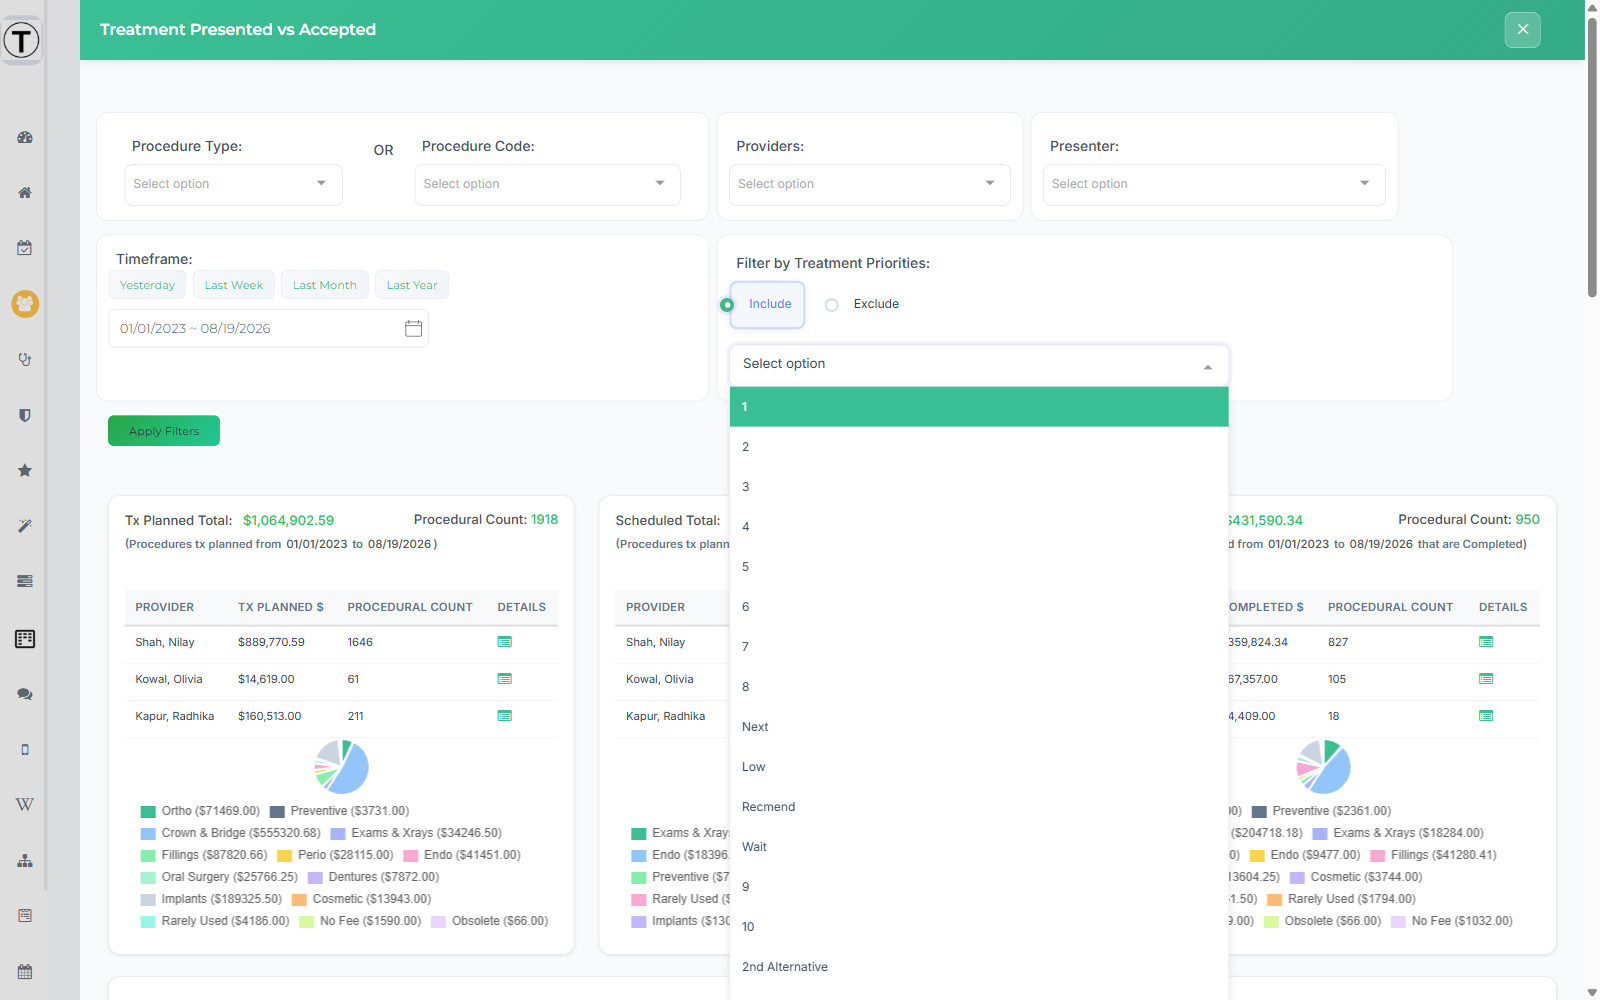1600x1000 pixels.
Task: Select the patients group icon in sidebar
Action: (x=25, y=303)
